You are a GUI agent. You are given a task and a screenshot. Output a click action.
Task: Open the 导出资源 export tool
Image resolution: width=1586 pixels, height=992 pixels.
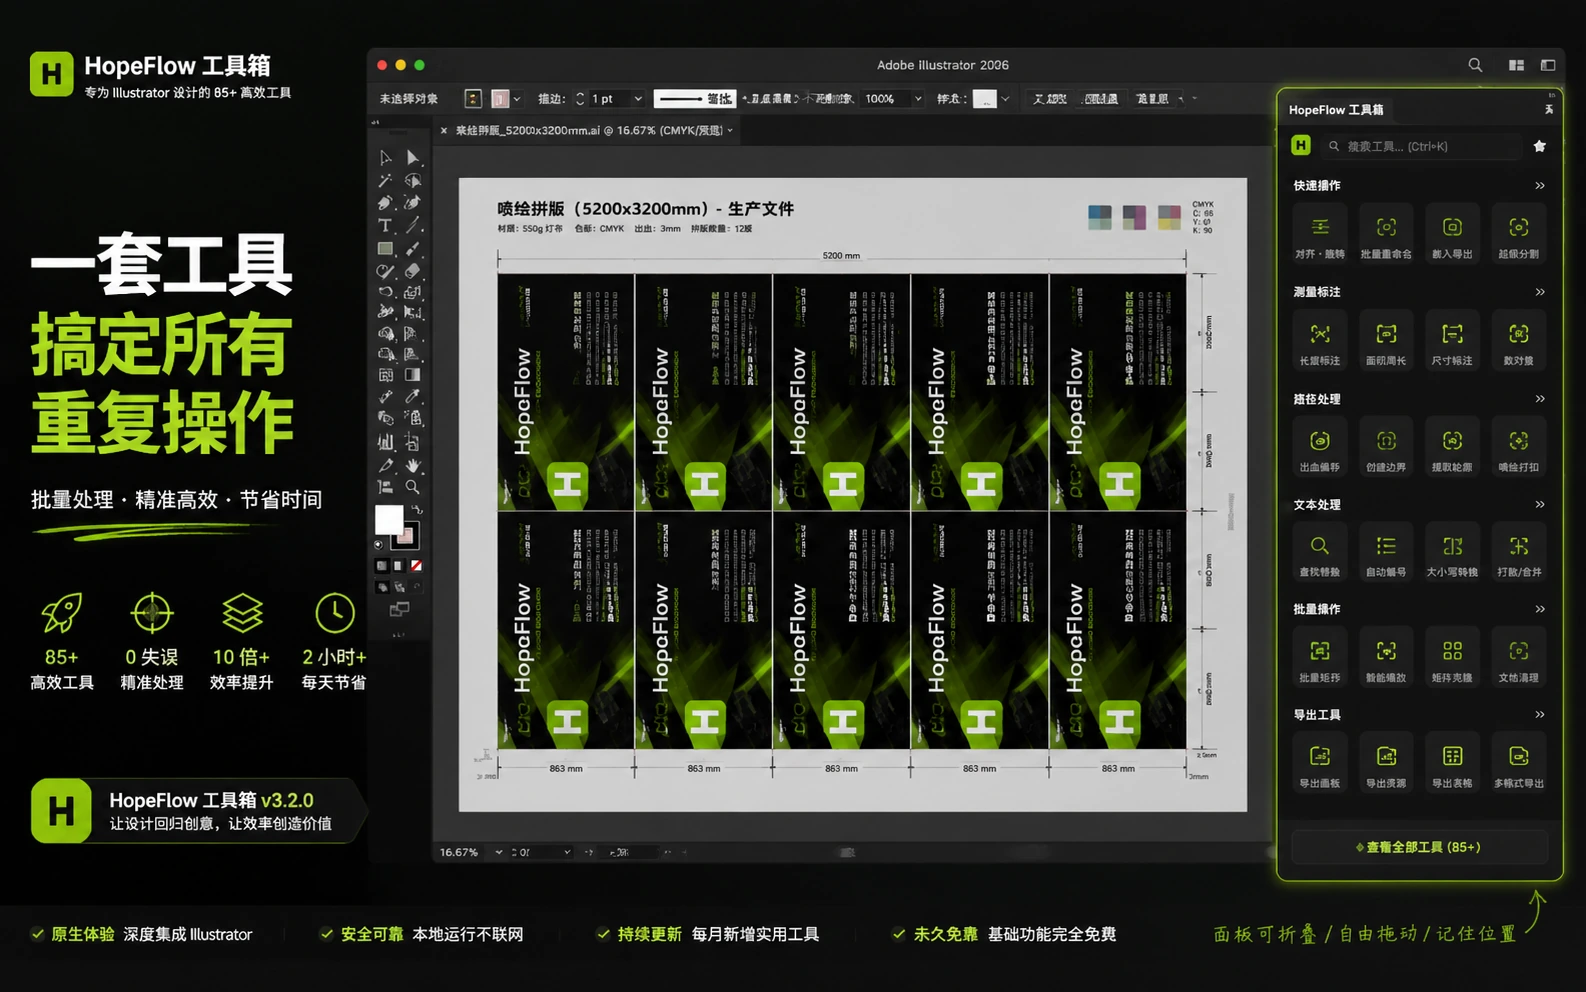pos(1386,764)
